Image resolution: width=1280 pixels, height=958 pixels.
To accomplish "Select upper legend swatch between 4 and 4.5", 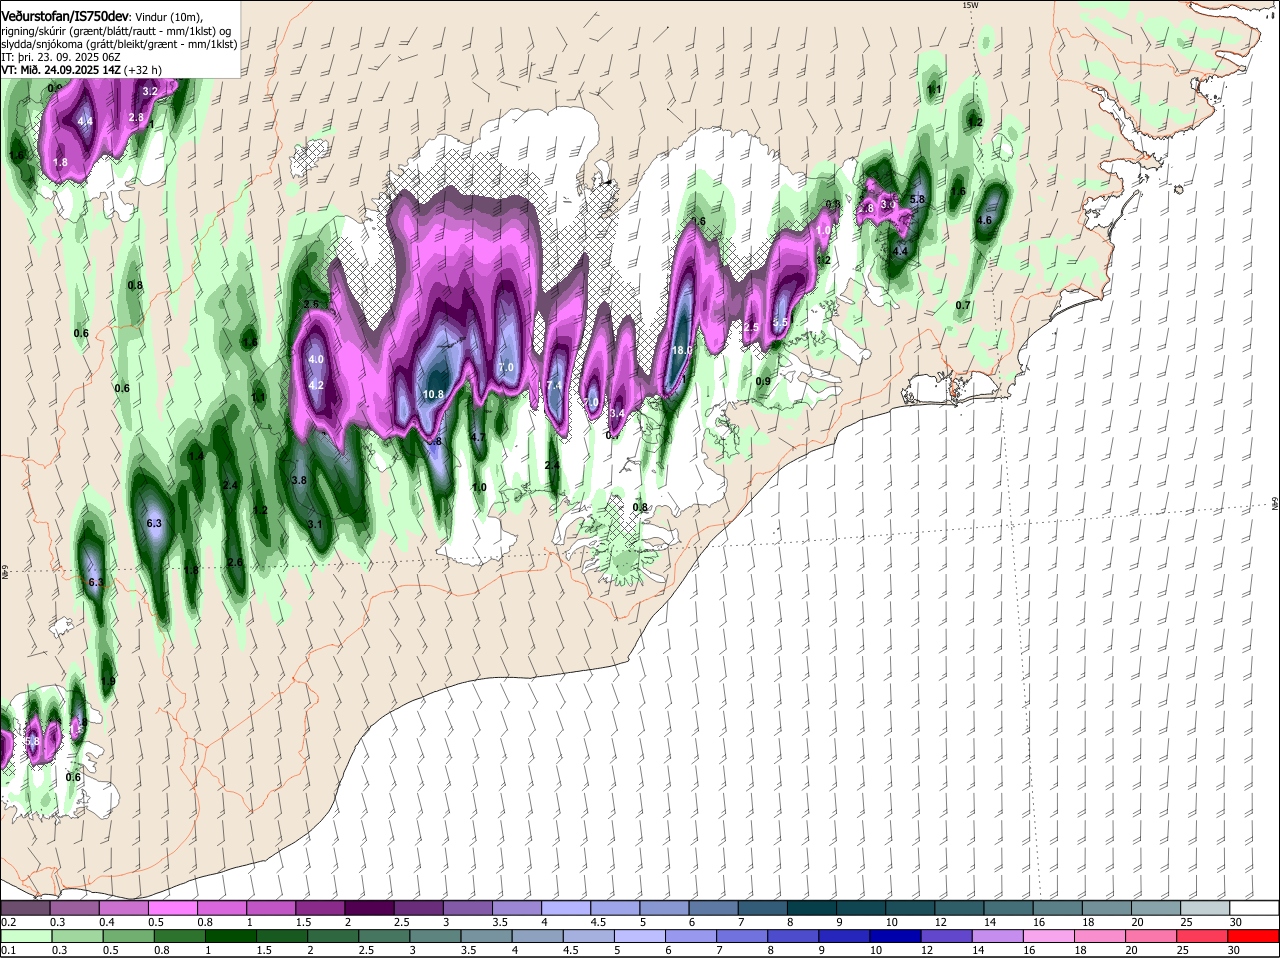I will 566,907.
